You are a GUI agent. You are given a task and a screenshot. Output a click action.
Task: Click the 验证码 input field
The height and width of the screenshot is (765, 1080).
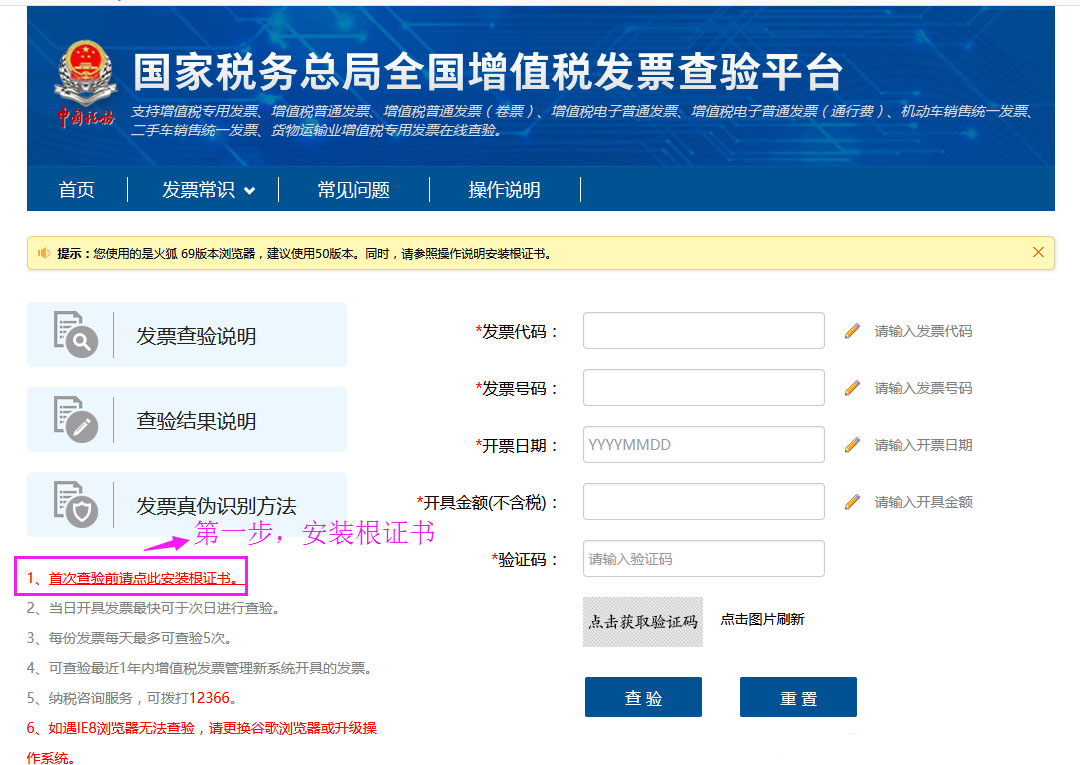tap(703, 559)
